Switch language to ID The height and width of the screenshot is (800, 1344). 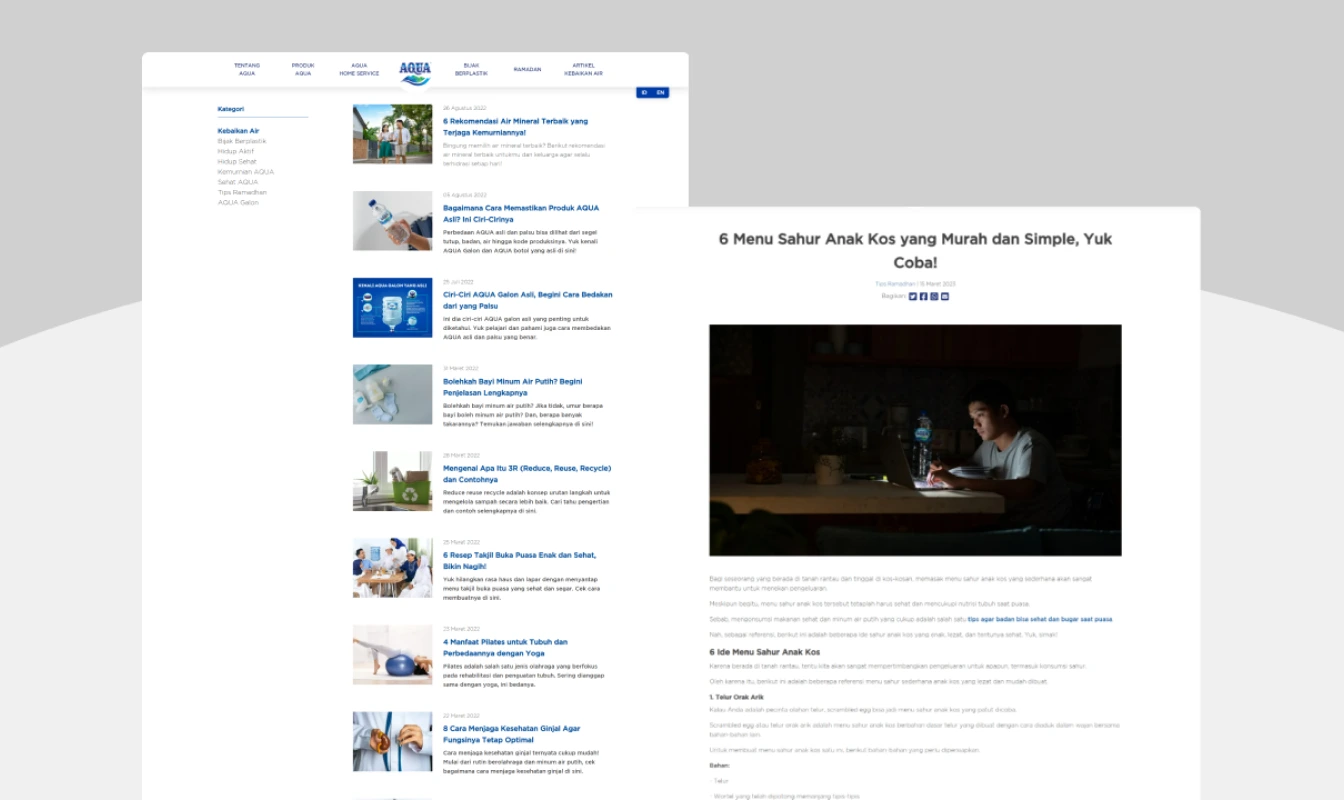pyautogui.click(x=644, y=92)
